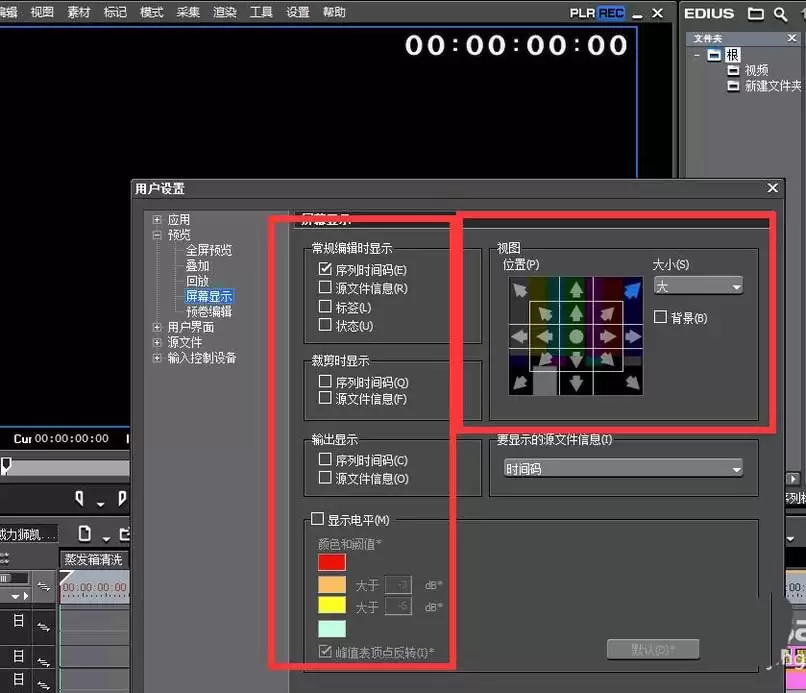The height and width of the screenshot is (693, 806).
Task: Select the center circle position in grid
Action: (x=576, y=337)
